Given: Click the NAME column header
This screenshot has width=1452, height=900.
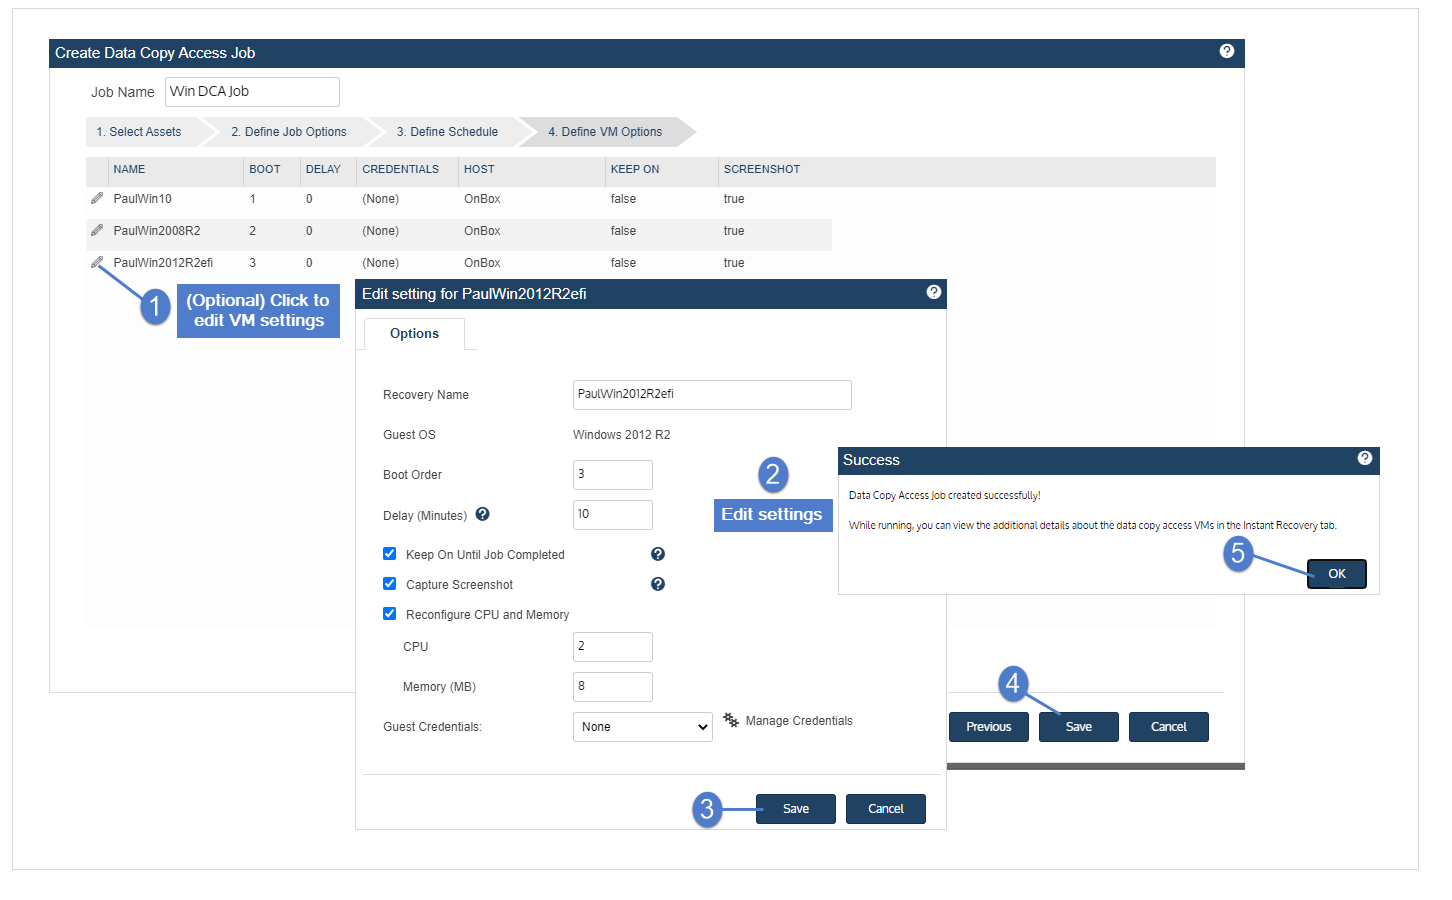Looking at the screenshot, I should point(129,170).
